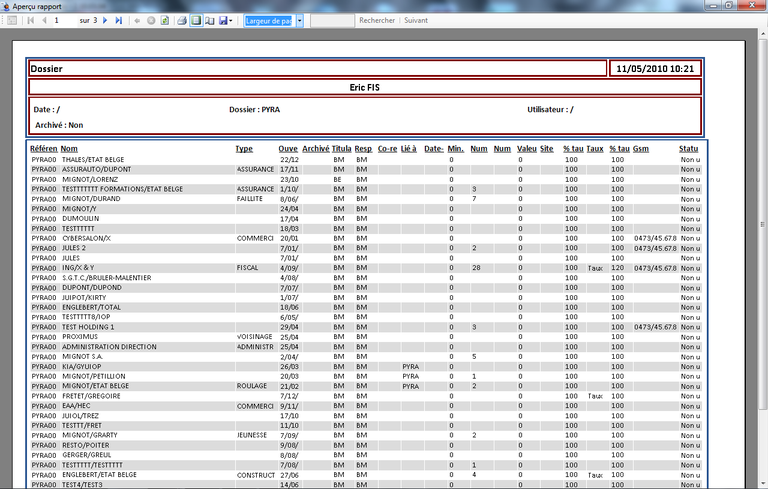Click the 'Nom' column header

(68, 149)
